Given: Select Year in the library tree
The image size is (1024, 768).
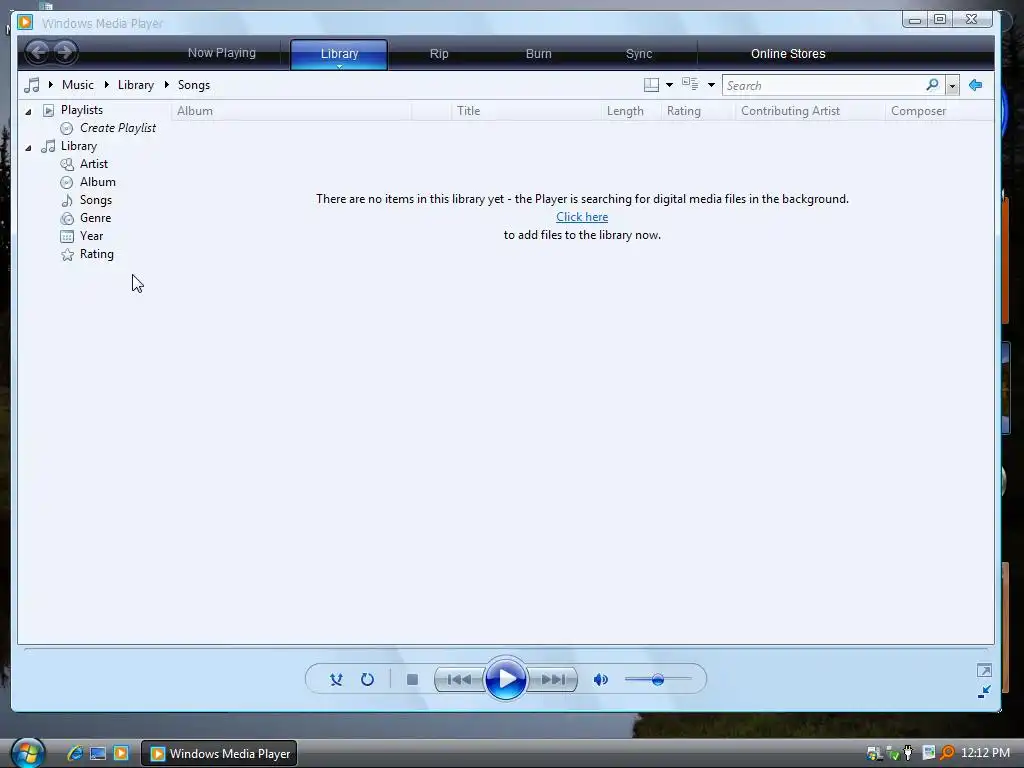Looking at the screenshot, I should 91,236.
